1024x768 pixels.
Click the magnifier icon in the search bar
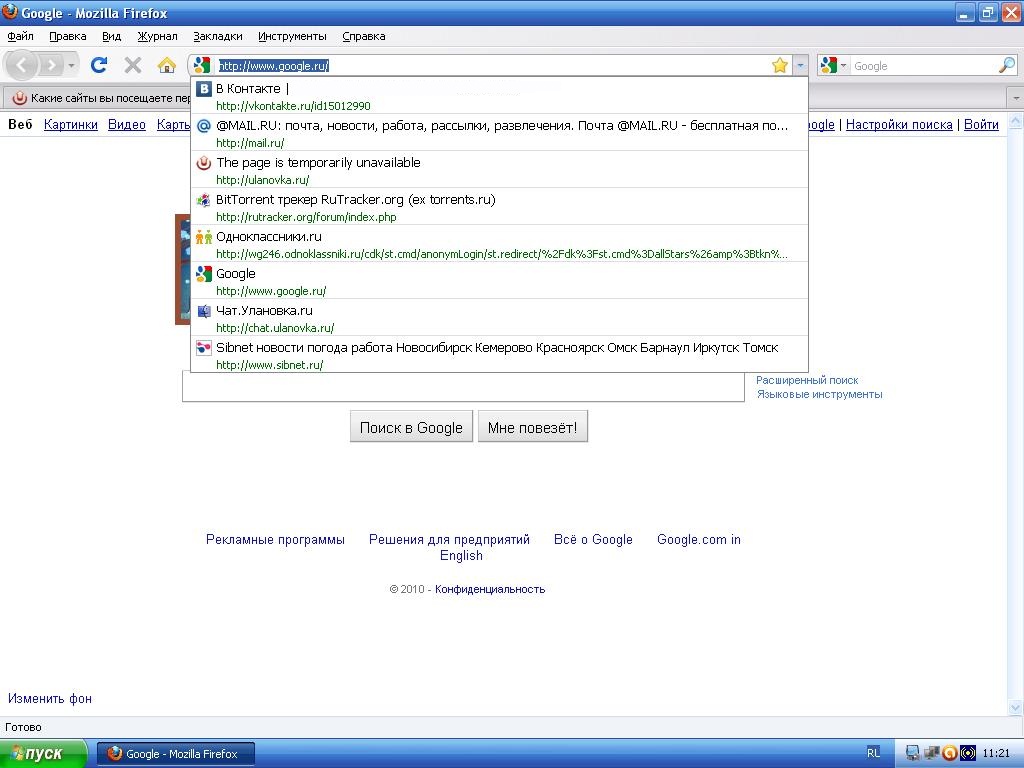pyautogui.click(x=1008, y=64)
